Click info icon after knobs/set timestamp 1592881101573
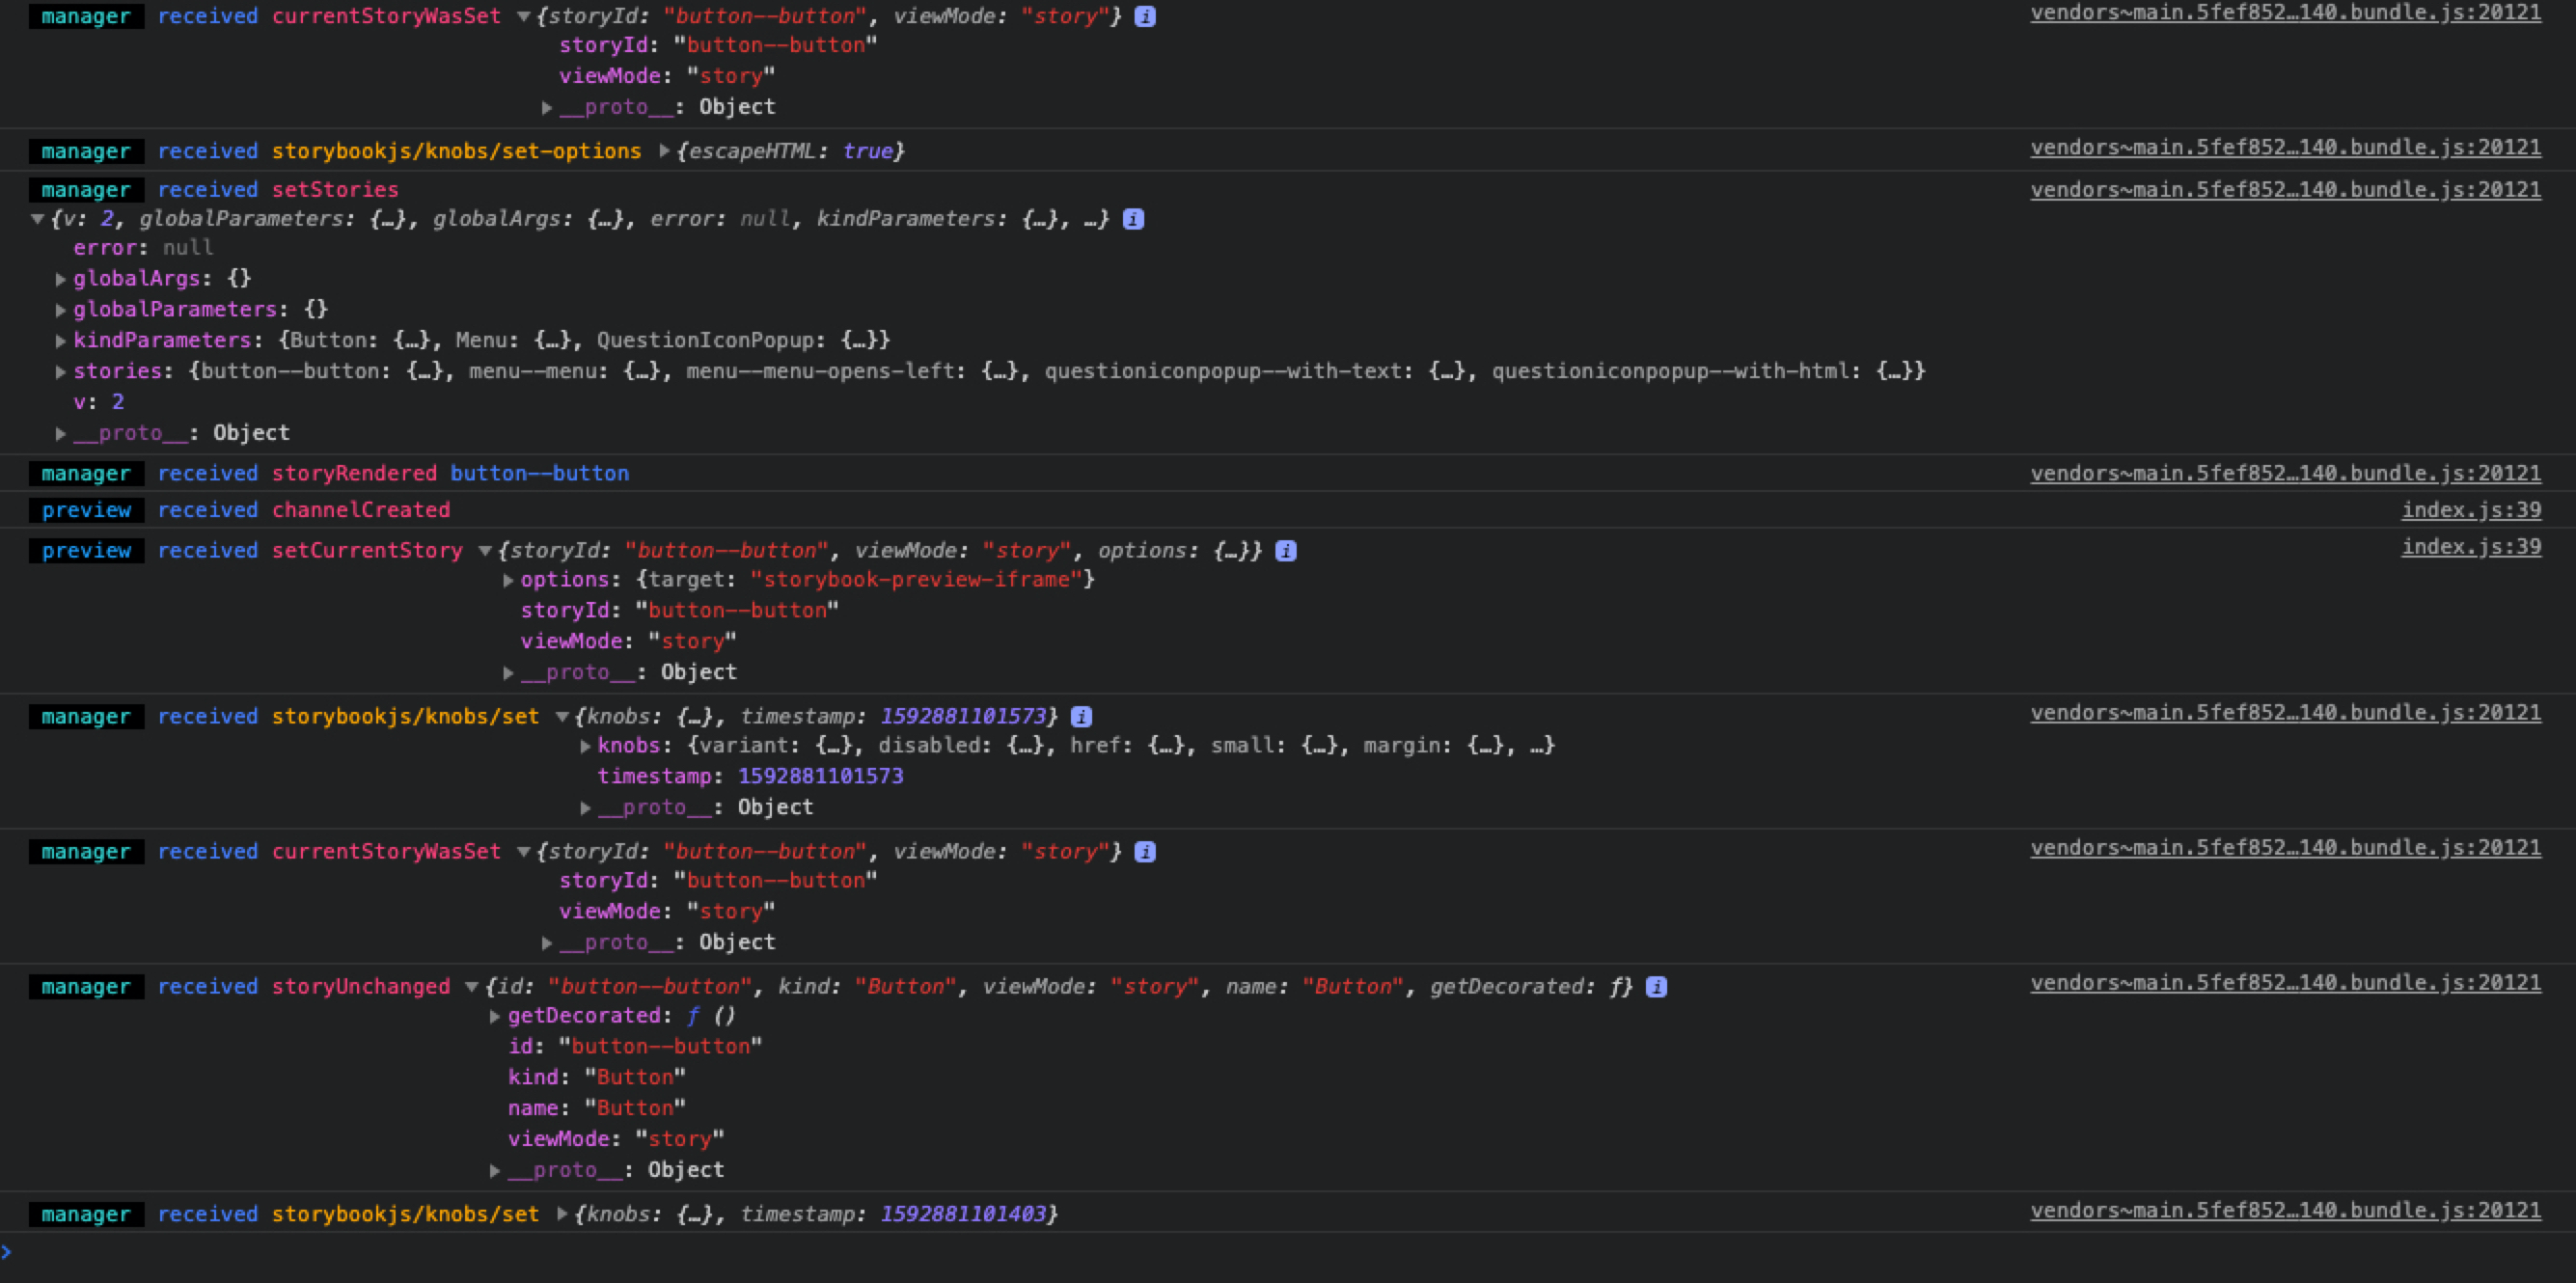Image resolution: width=2576 pixels, height=1283 pixels. click(1081, 717)
